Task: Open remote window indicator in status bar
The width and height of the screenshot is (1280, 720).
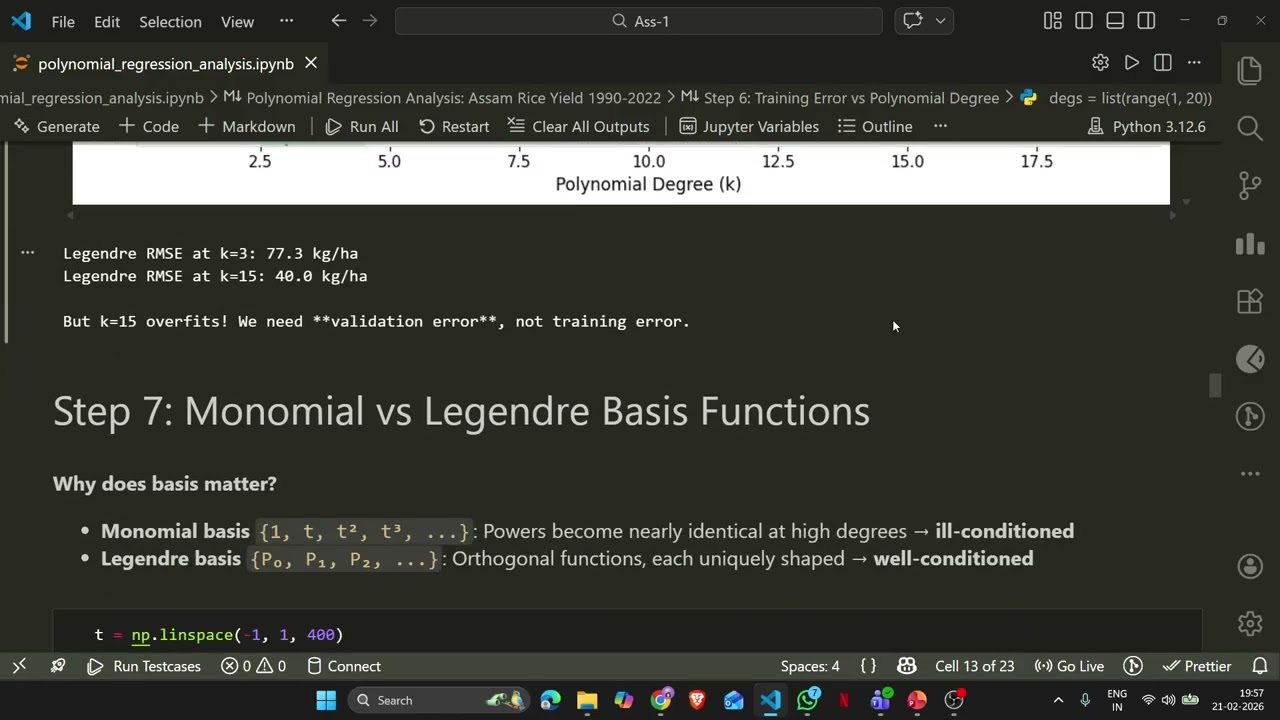Action: coord(18,666)
